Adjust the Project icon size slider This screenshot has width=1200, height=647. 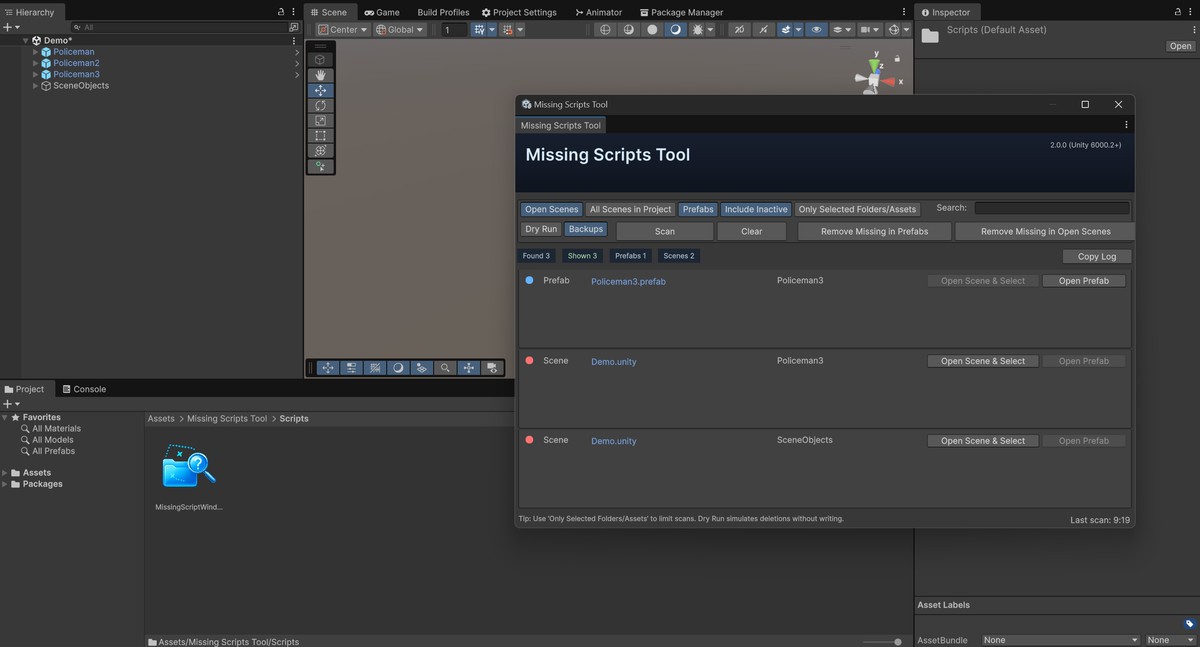click(x=880, y=641)
